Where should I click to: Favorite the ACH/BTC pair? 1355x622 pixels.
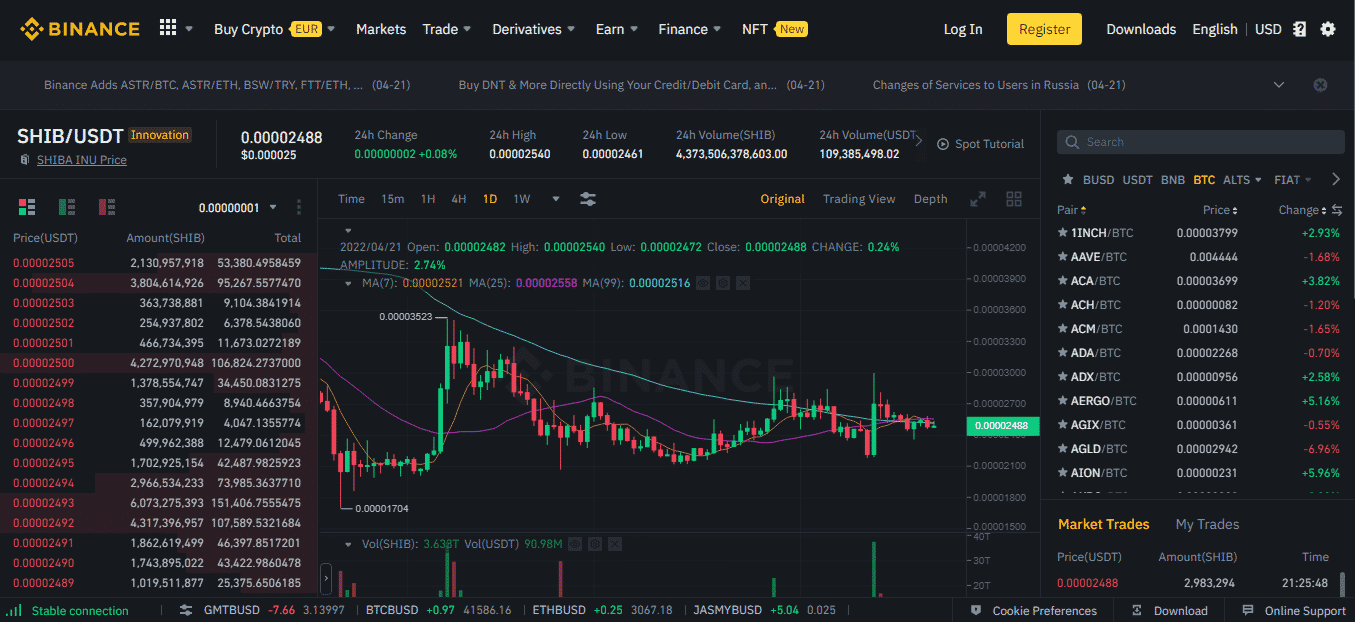point(1063,305)
